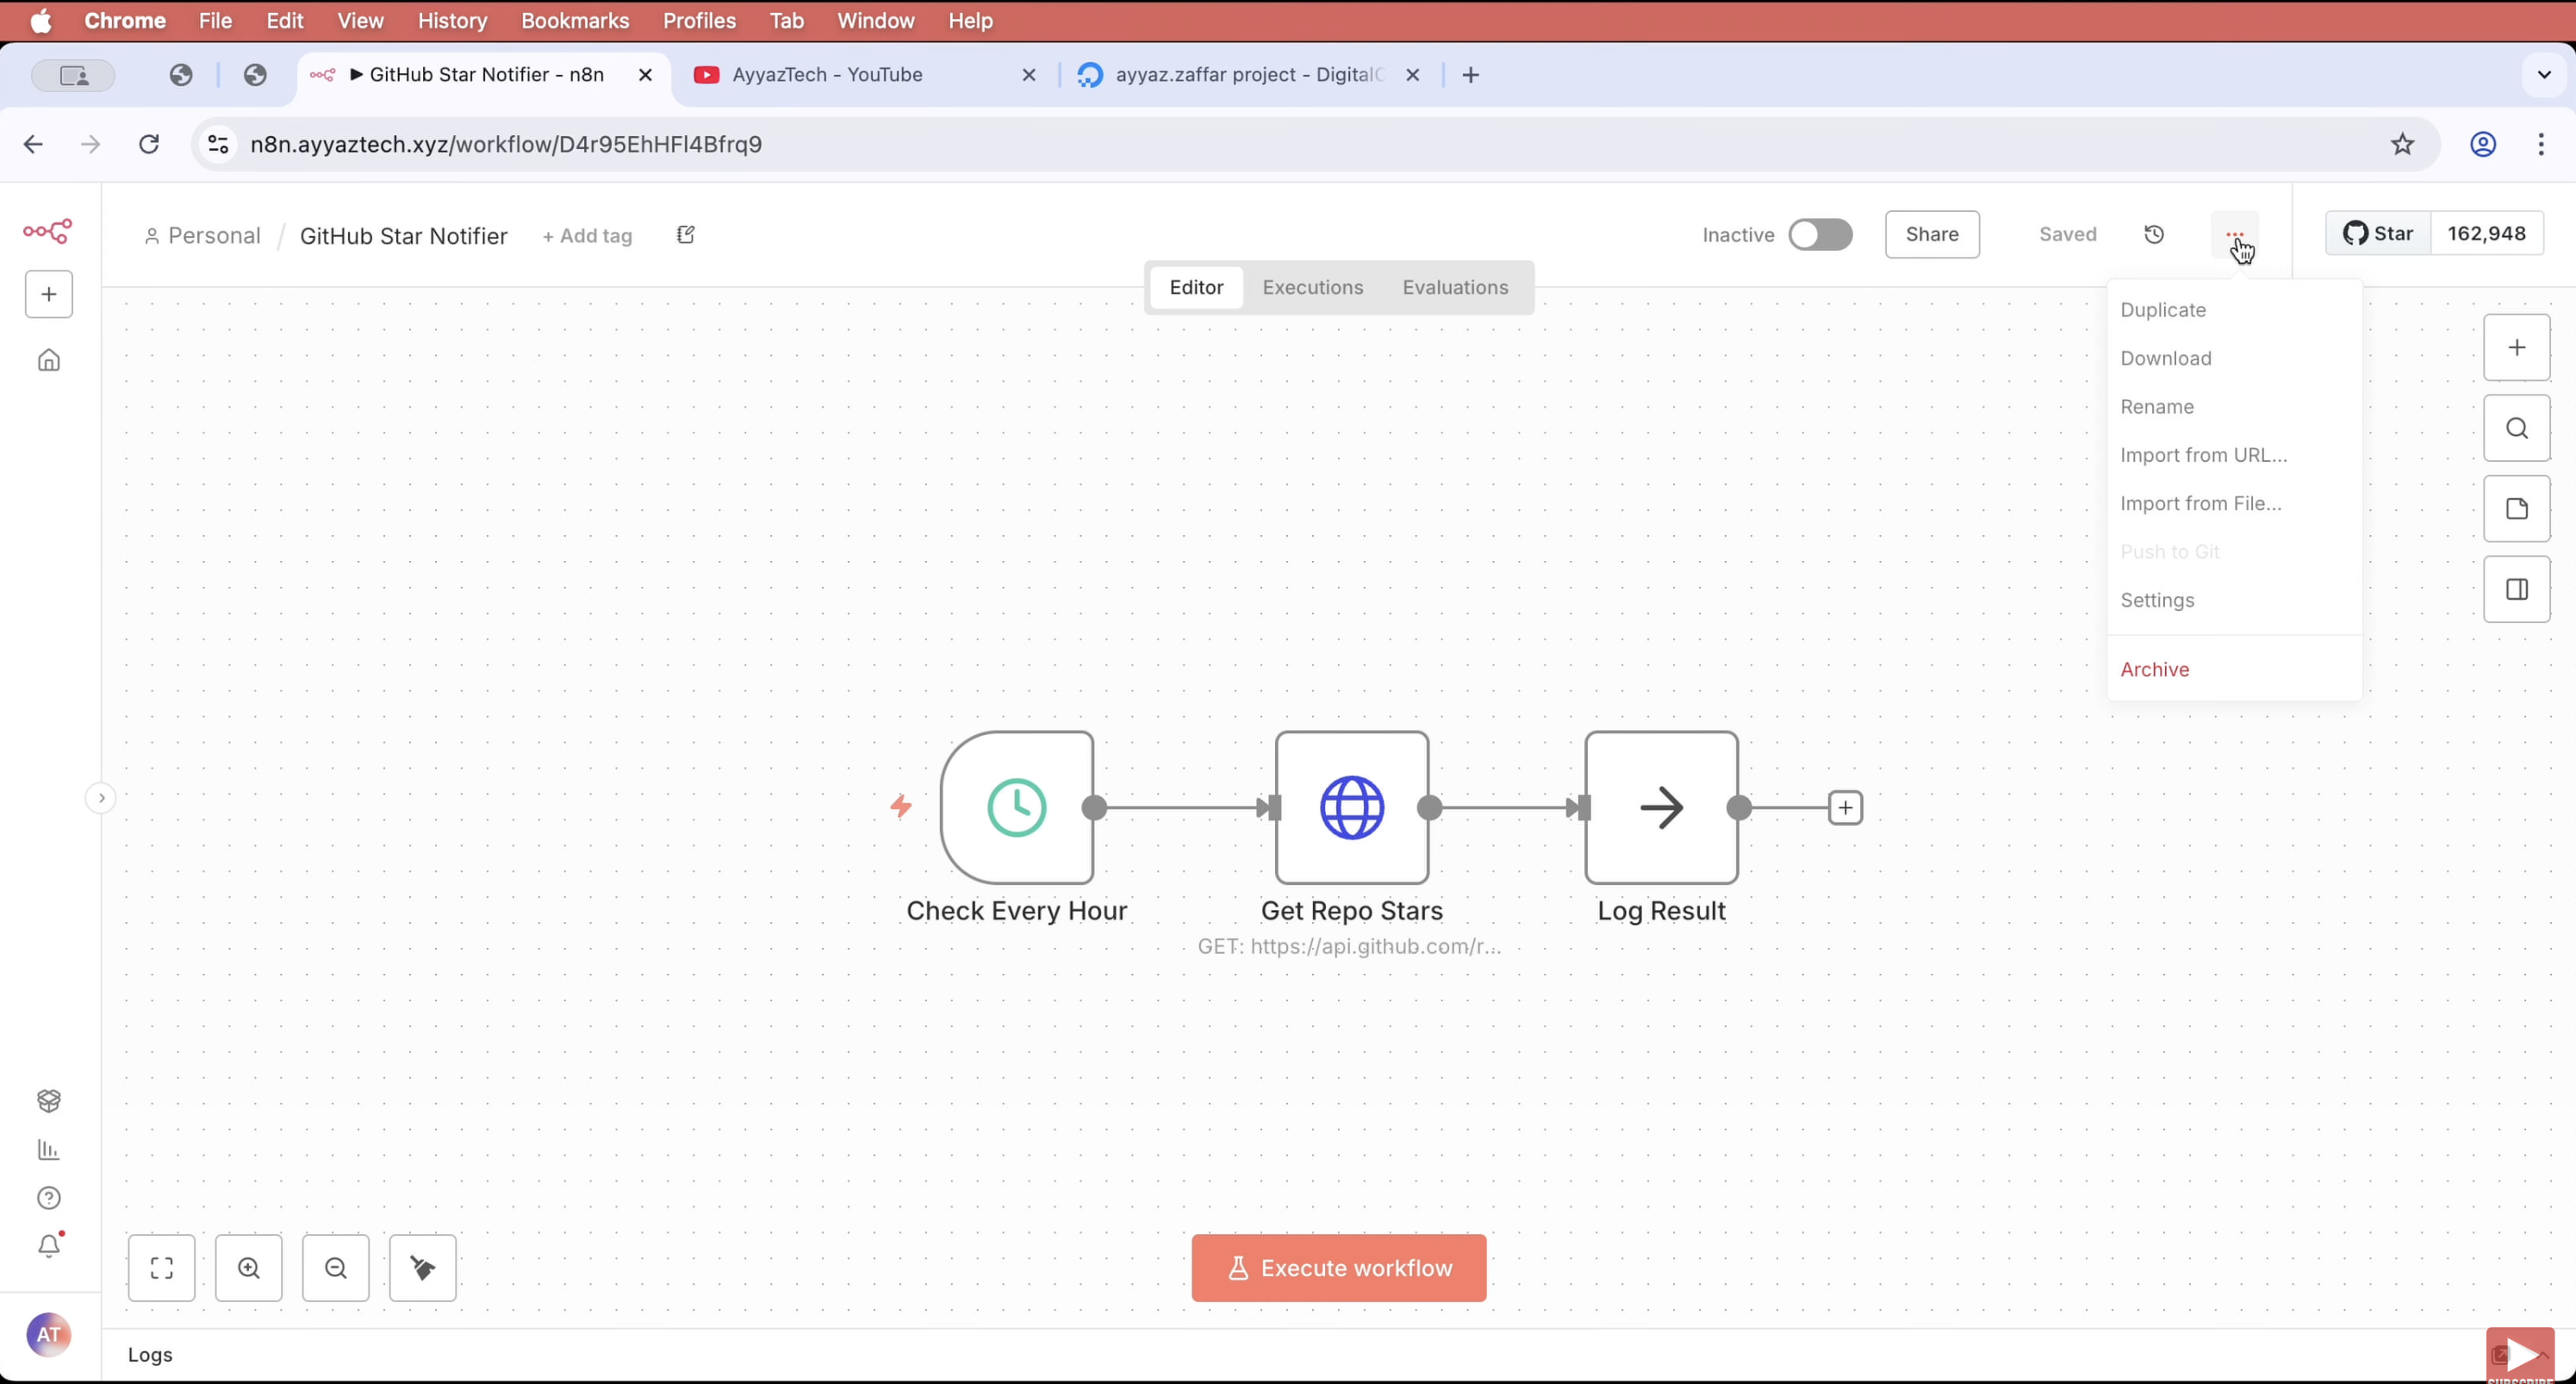The image size is (2576, 1384).
Task: Add sticky note from right panel
Action: tap(2516, 509)
